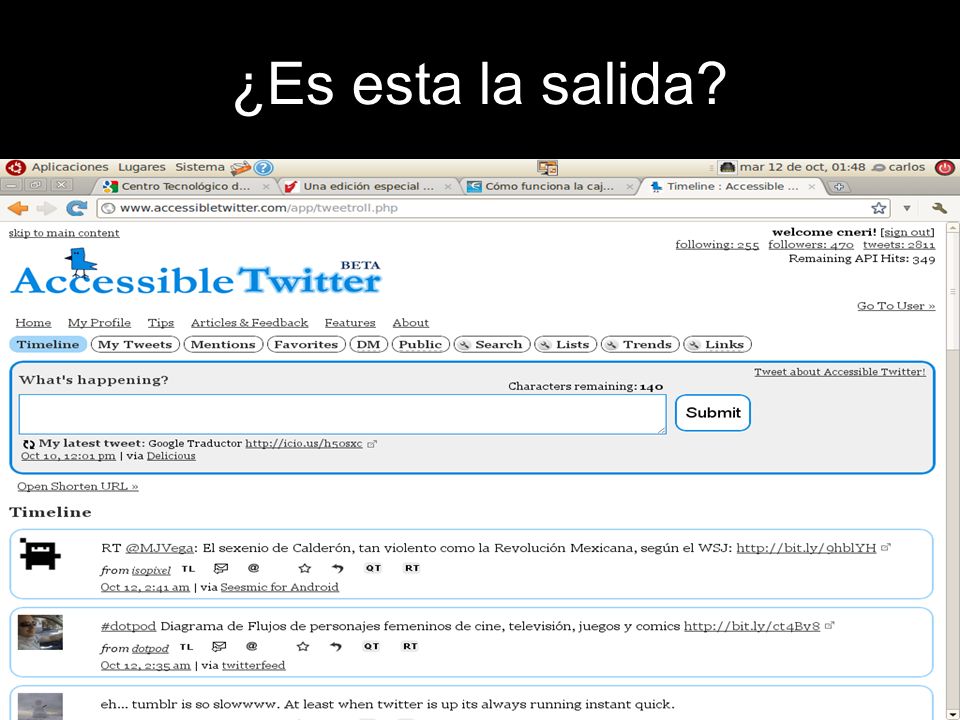Open the page dropdown arrow menu
Image resolution: width=960 pixels, height=720 pixels.
coord(907,208)
